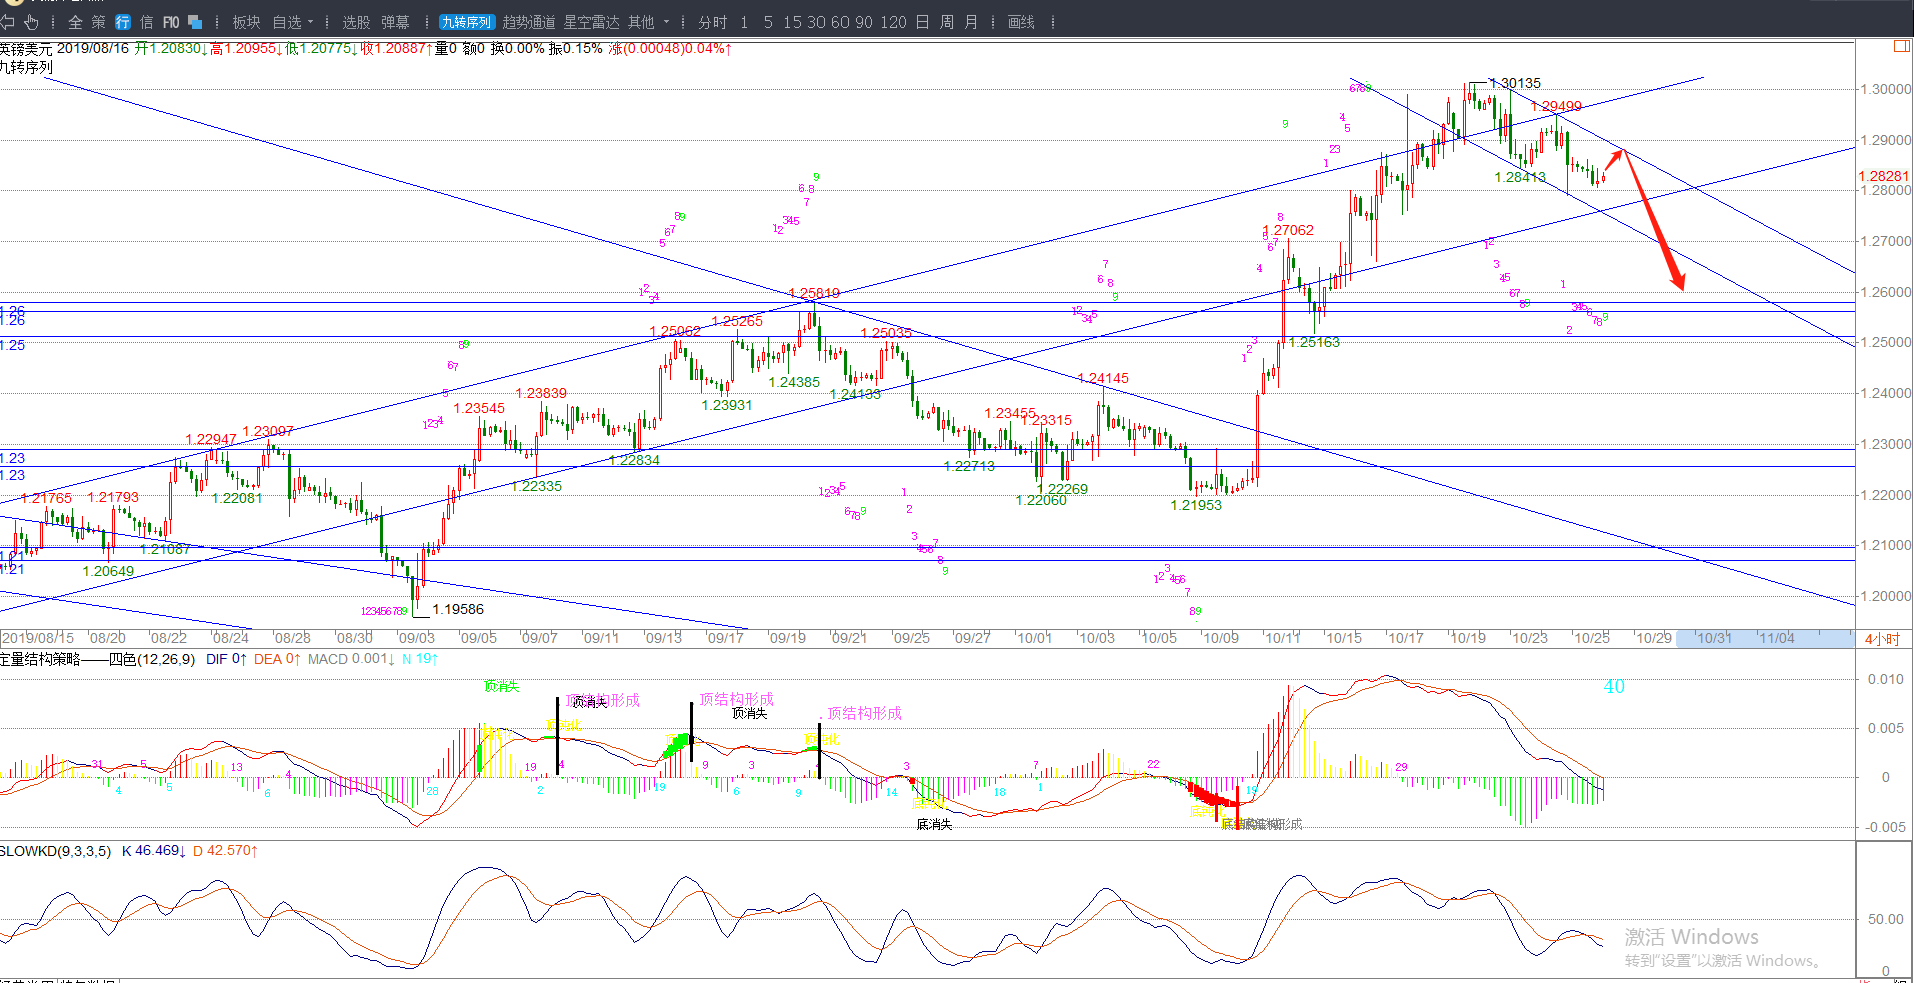This screenshot has height=983, width=1914.
Task: Click the DEA value label
Action: (277, 659)
